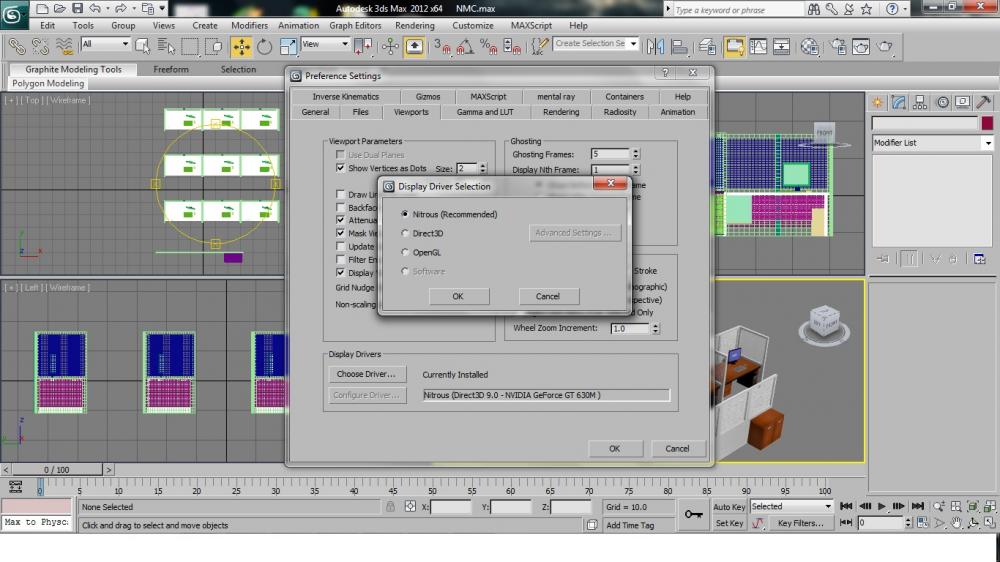Click the Save file icon in title bar
This screenshot has height=562, width=1000.
pos(77,8)
